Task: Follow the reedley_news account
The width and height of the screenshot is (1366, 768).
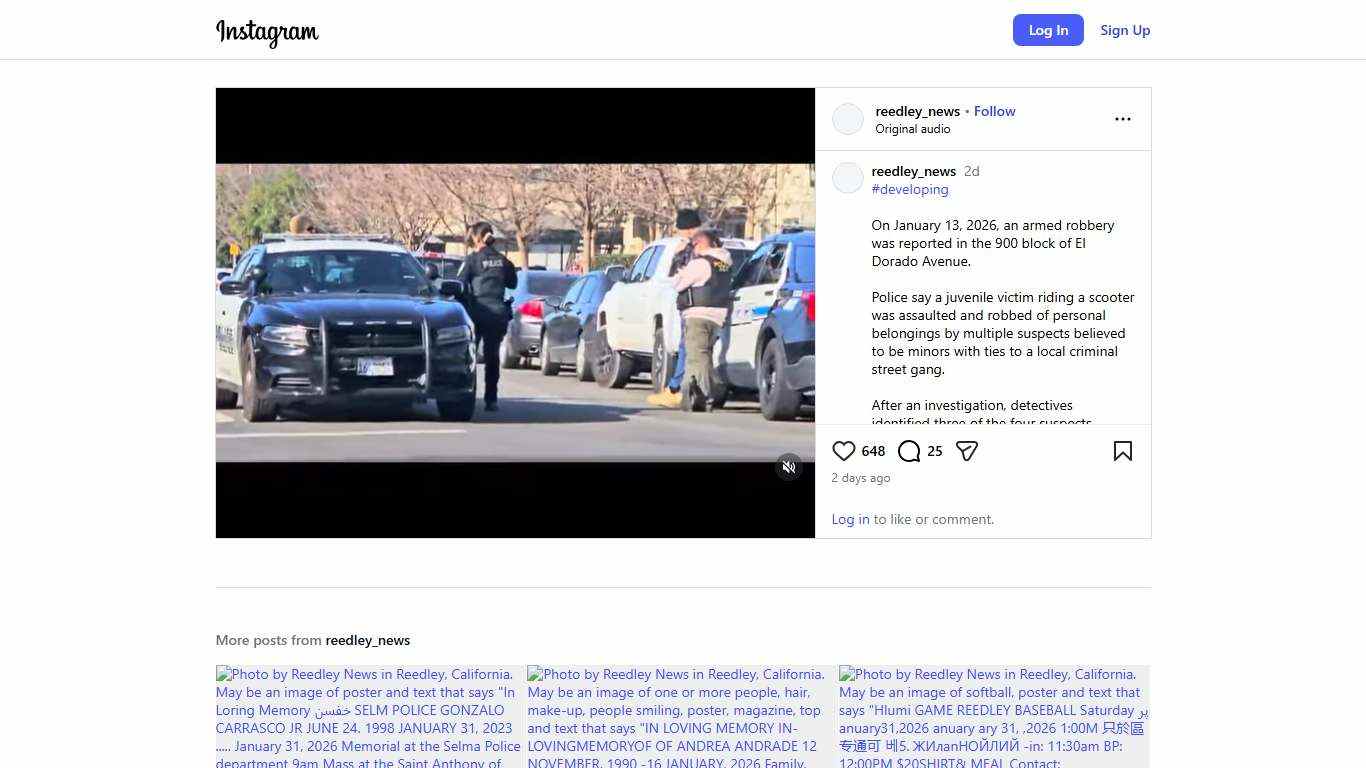Action: click(x=994, y=111)
